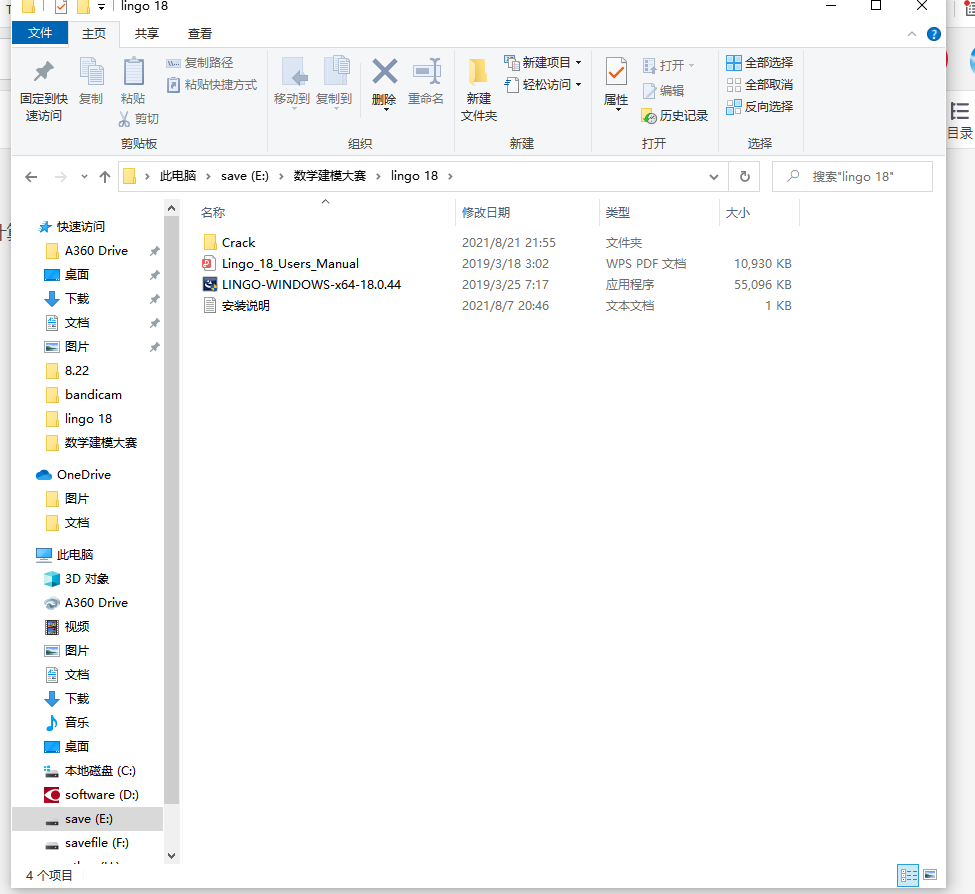975x894 pixels.
Task: Pin to Quick access ribbon button
Action: (x=44, y=89)
